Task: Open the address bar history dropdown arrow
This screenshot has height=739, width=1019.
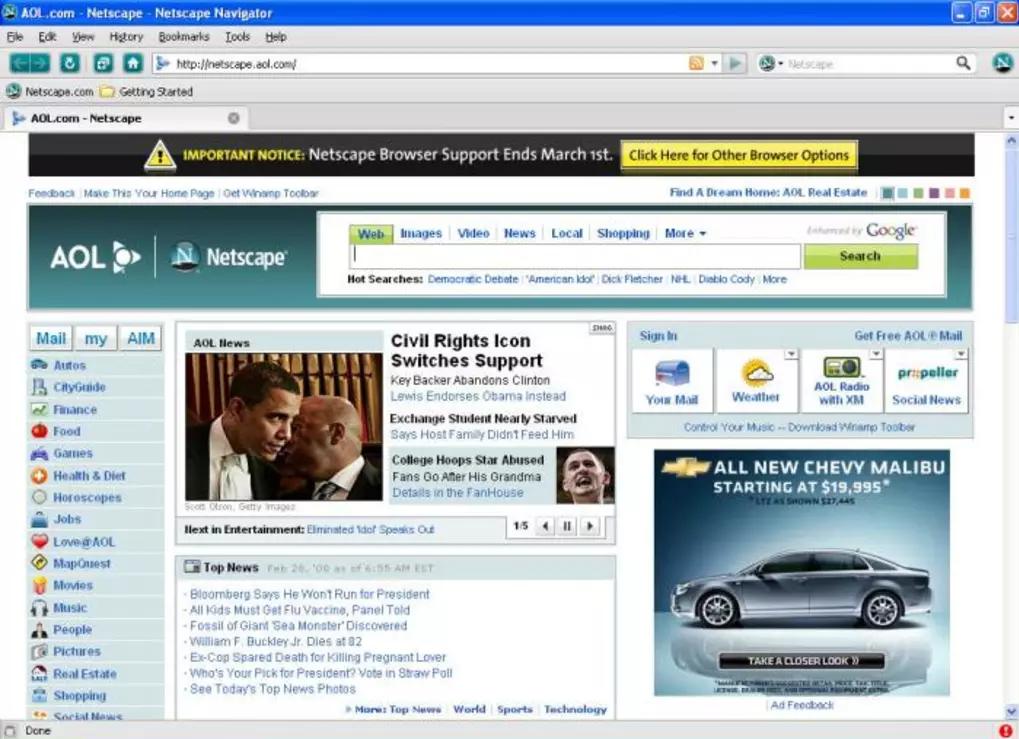Action: pyautogui.click(x=714, y=63)
